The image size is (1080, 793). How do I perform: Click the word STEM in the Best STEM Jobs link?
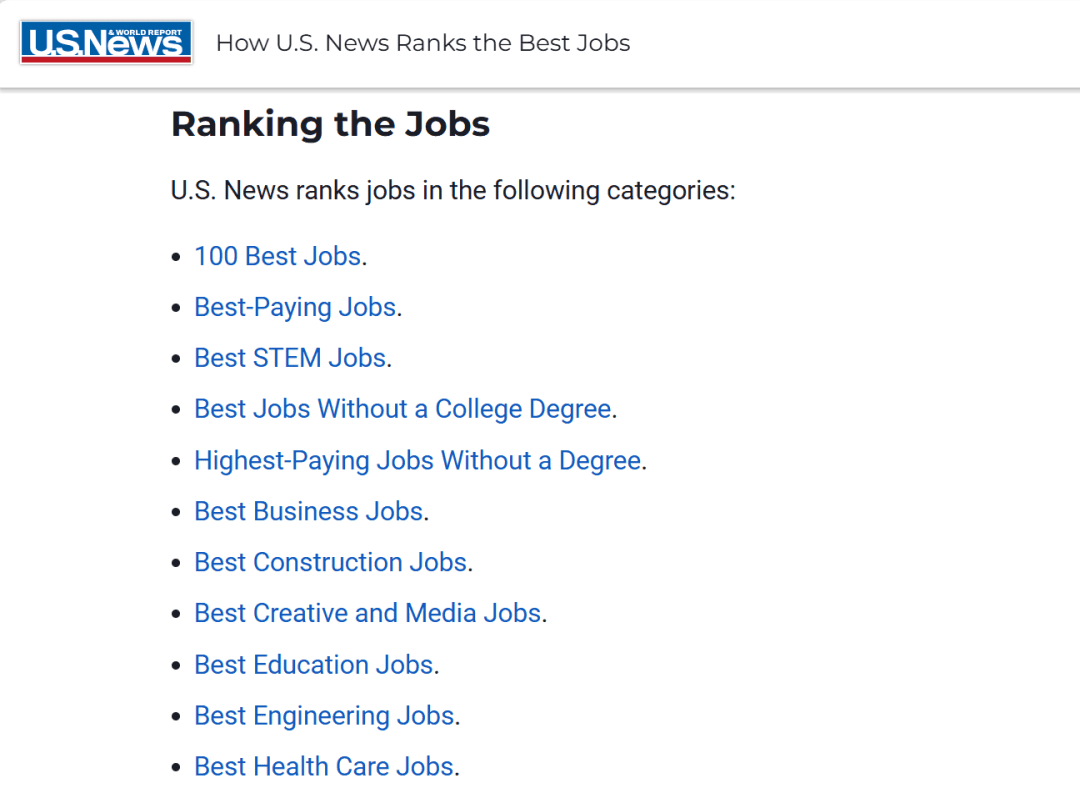coord(287,358)
